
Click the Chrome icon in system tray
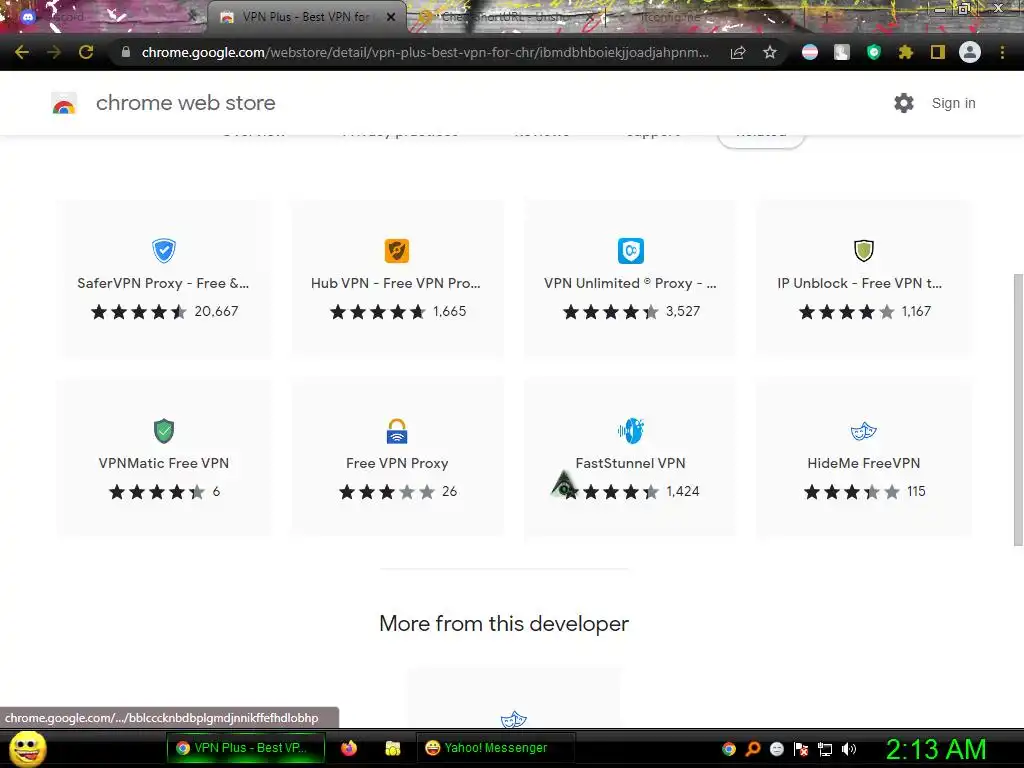[729, 749]
